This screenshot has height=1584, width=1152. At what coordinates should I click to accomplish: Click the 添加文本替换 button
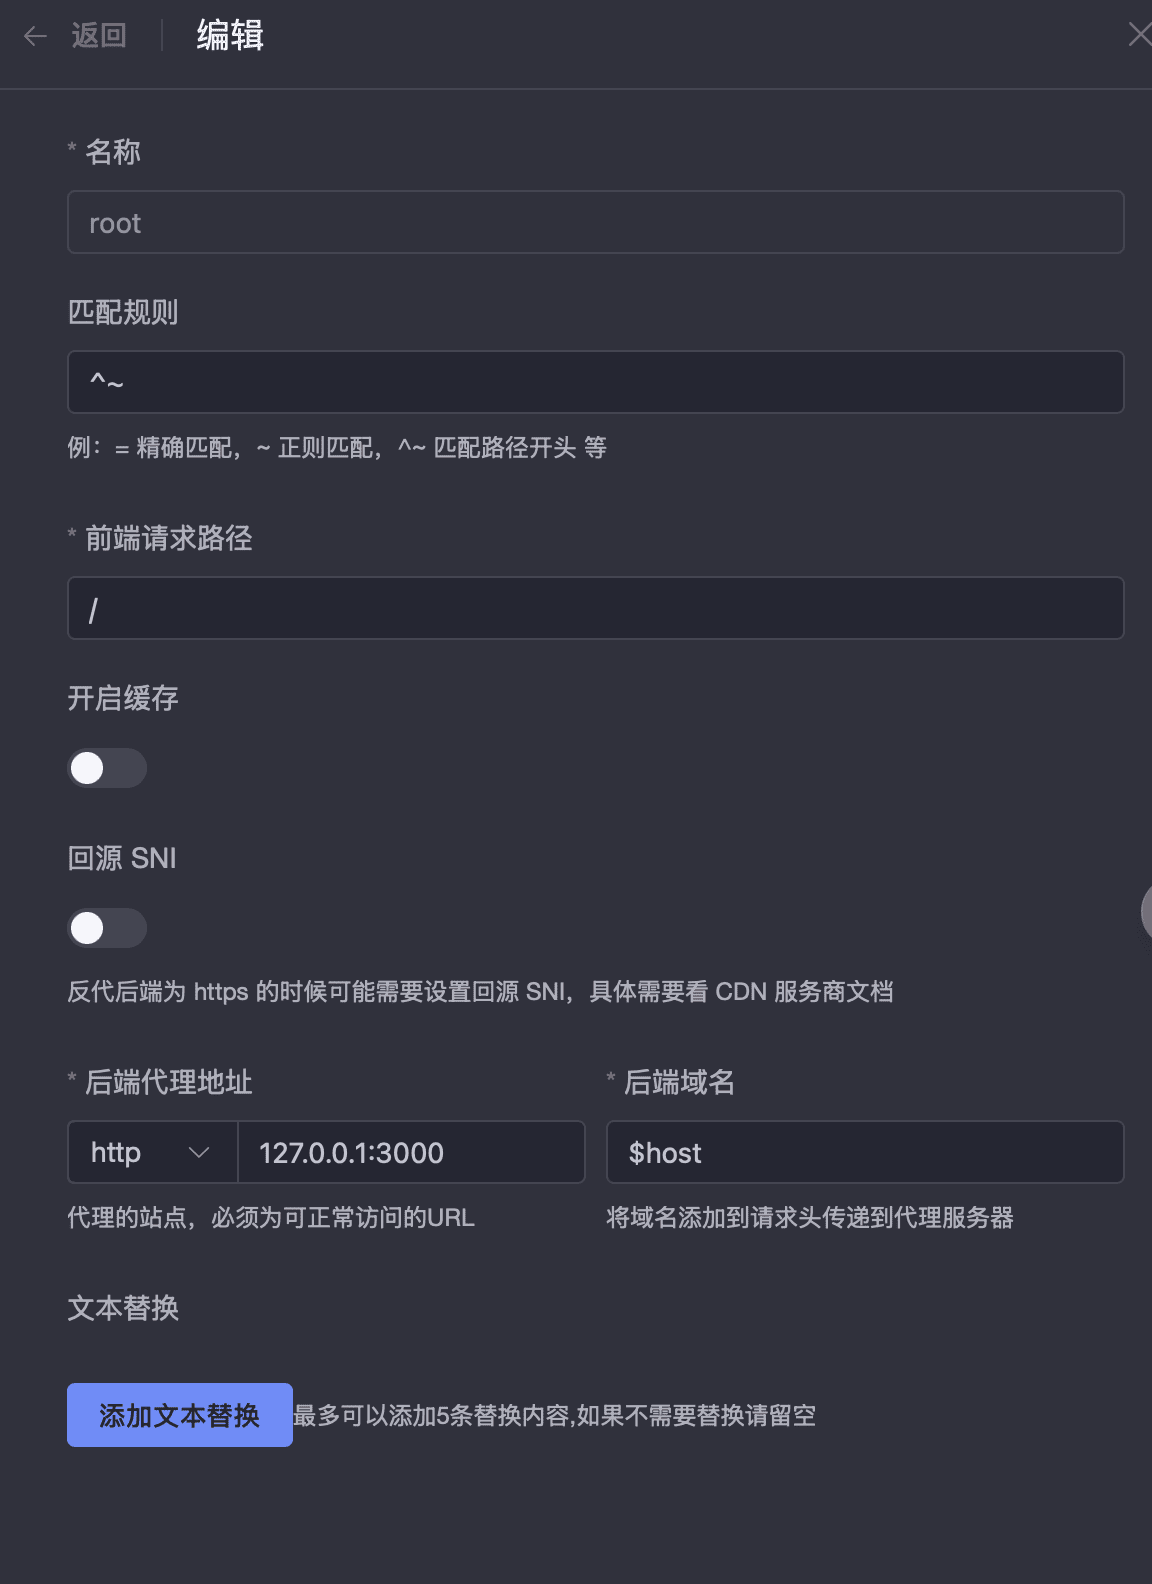click(180, 1415)
